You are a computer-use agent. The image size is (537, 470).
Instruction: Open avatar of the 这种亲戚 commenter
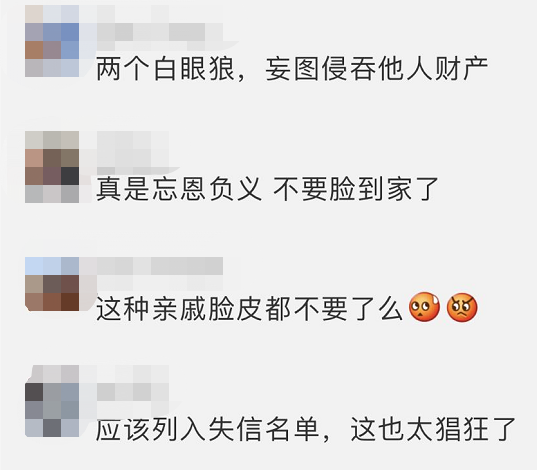52,284
